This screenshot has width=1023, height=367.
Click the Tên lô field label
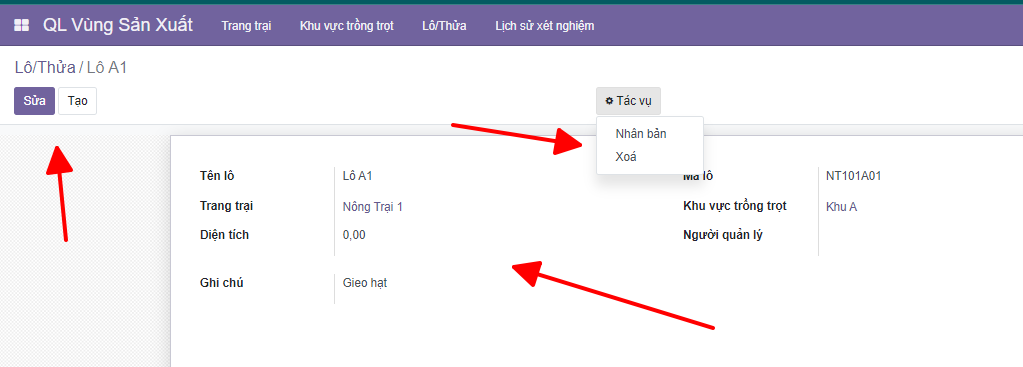217,175
